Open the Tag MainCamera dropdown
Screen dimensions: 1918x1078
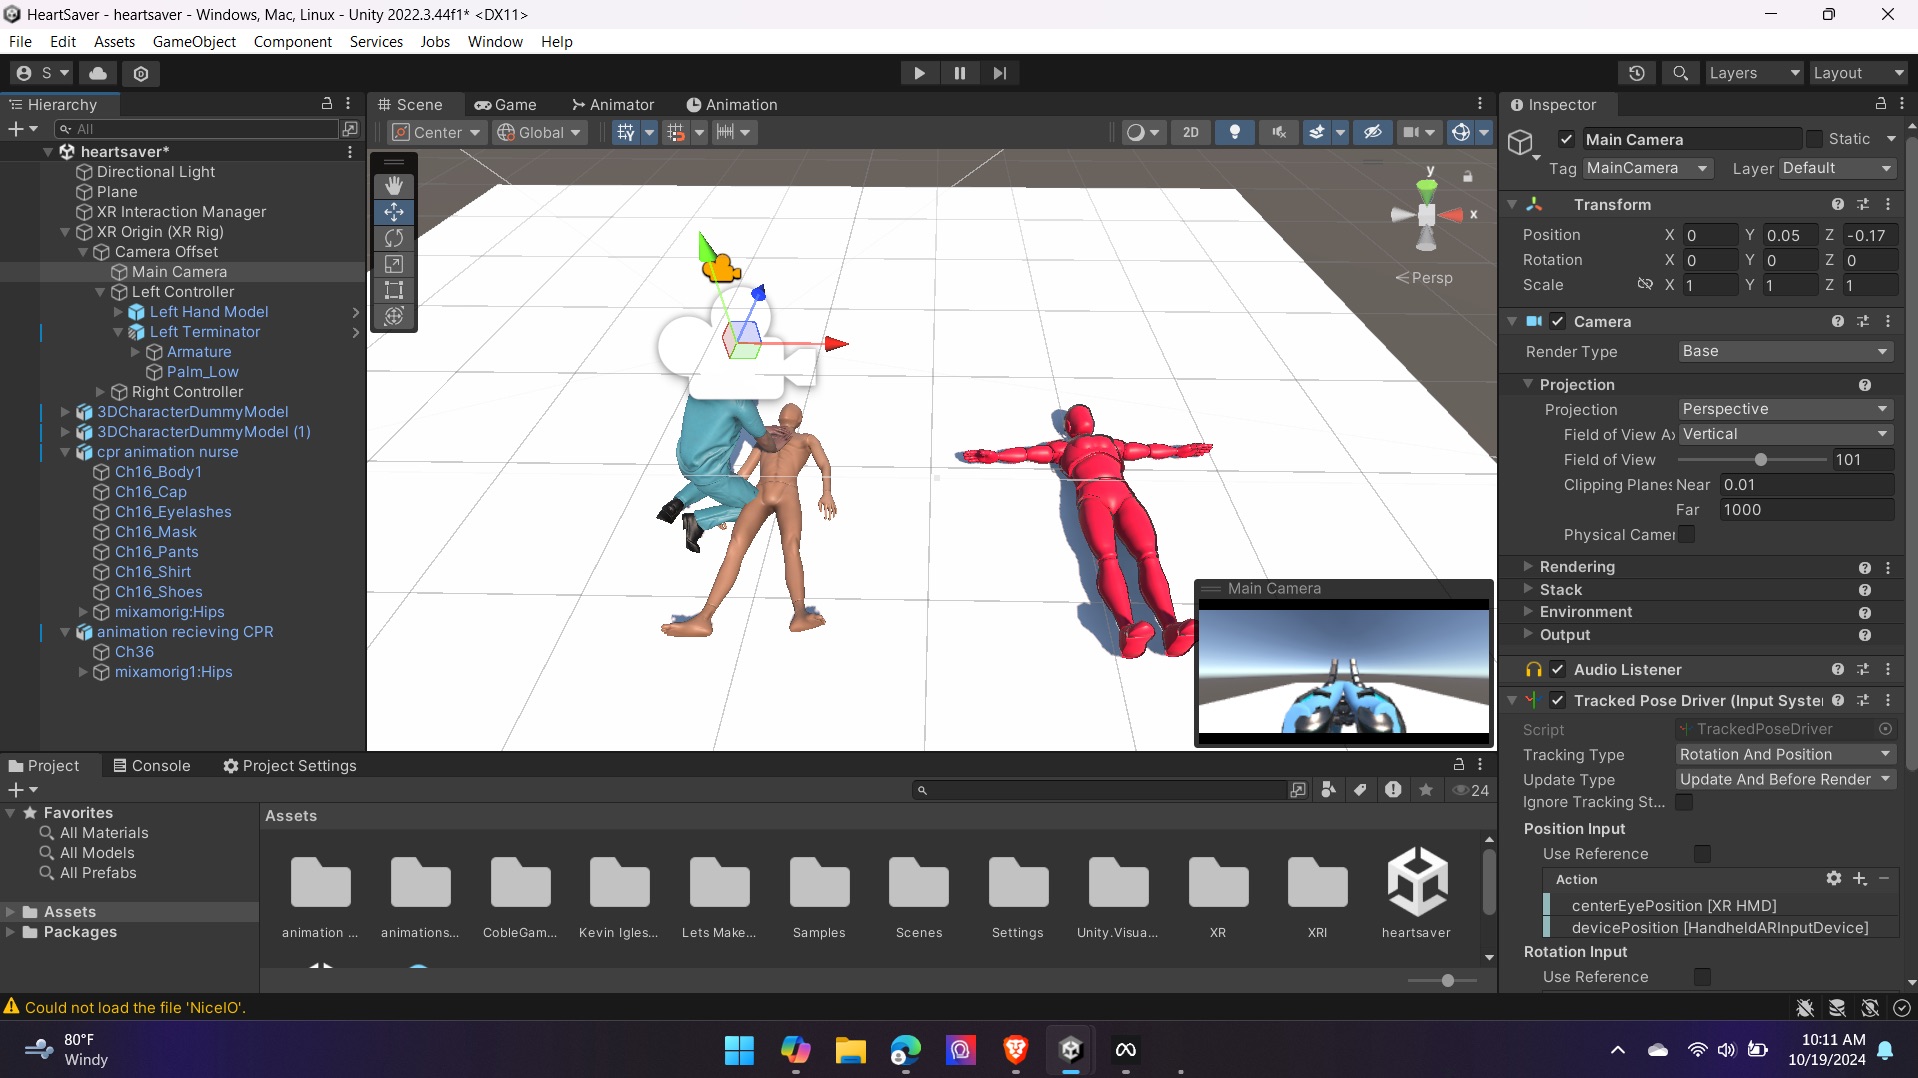pyautogui.click(x=1646, y=168)
